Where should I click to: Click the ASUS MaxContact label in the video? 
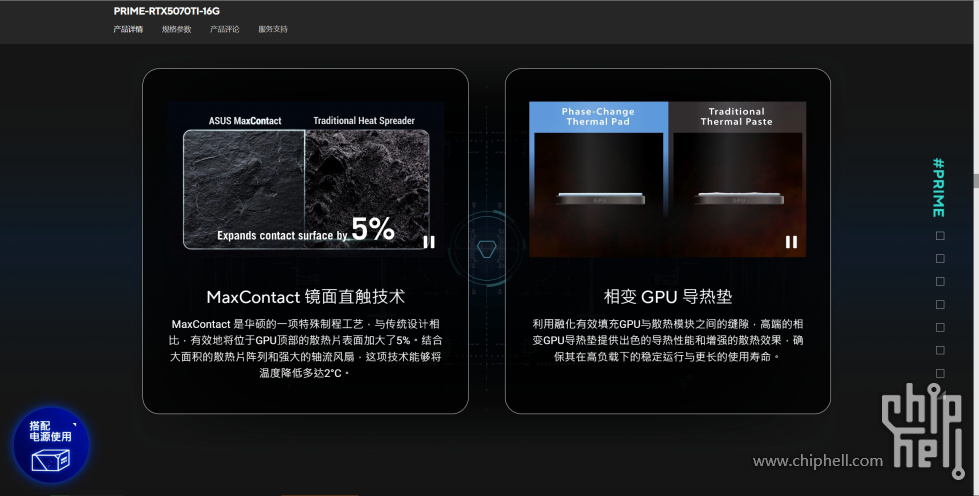pyautogui.click(x=245, y=121)
